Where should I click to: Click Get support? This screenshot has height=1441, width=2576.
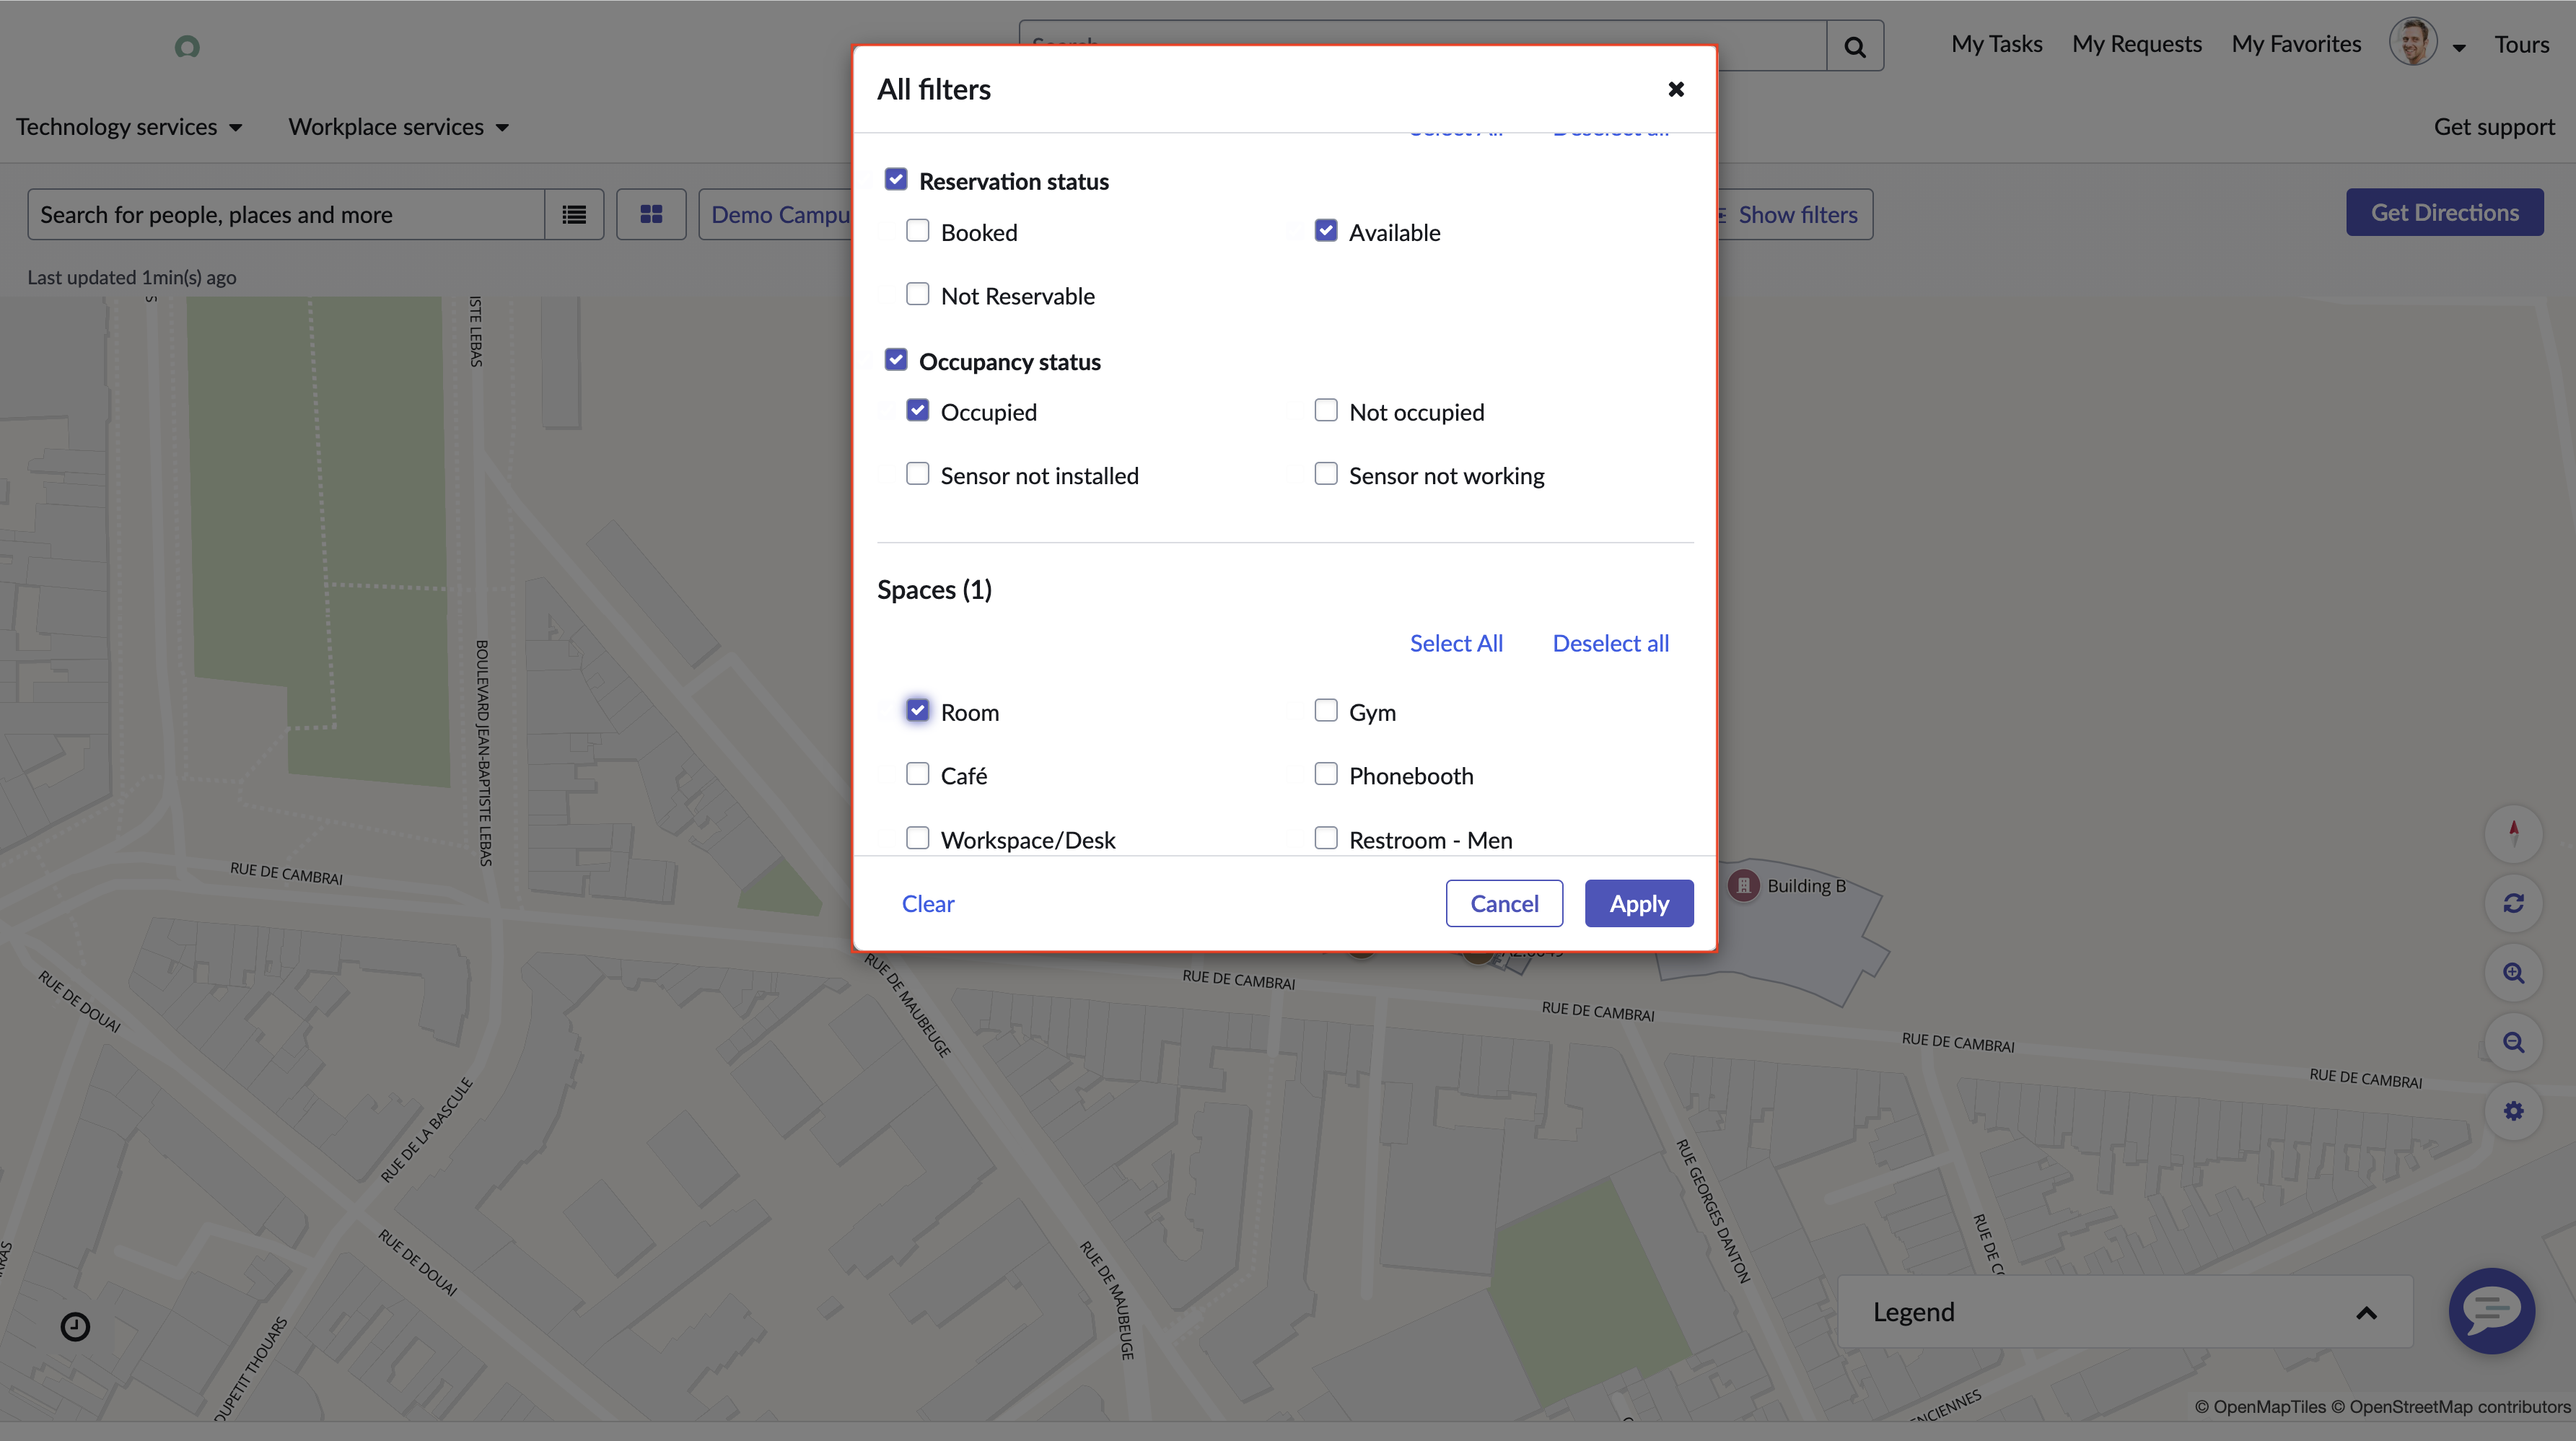(x=2494, y=127)
